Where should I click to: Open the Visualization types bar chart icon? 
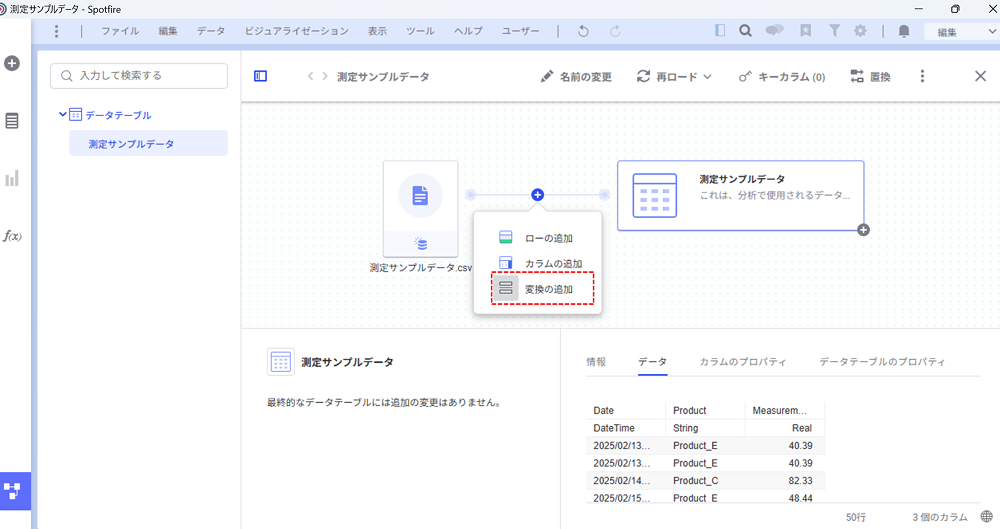[12, 179]
